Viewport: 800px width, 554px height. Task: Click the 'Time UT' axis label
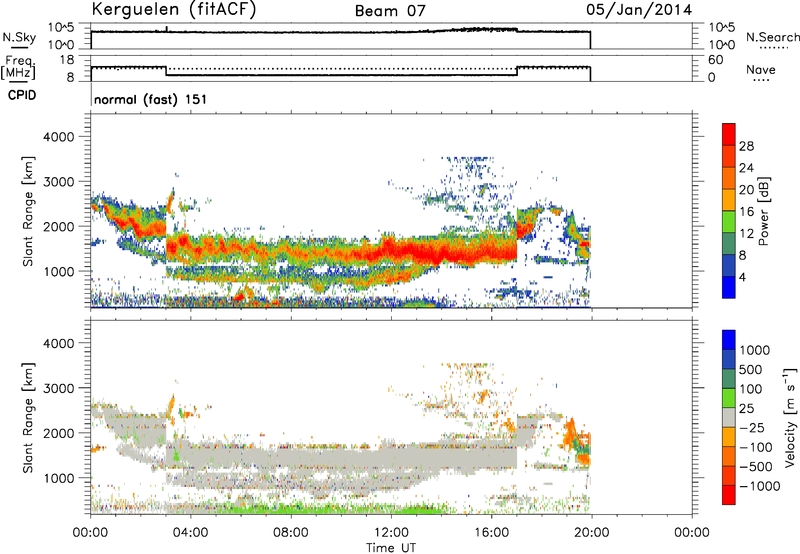(391, 548)
